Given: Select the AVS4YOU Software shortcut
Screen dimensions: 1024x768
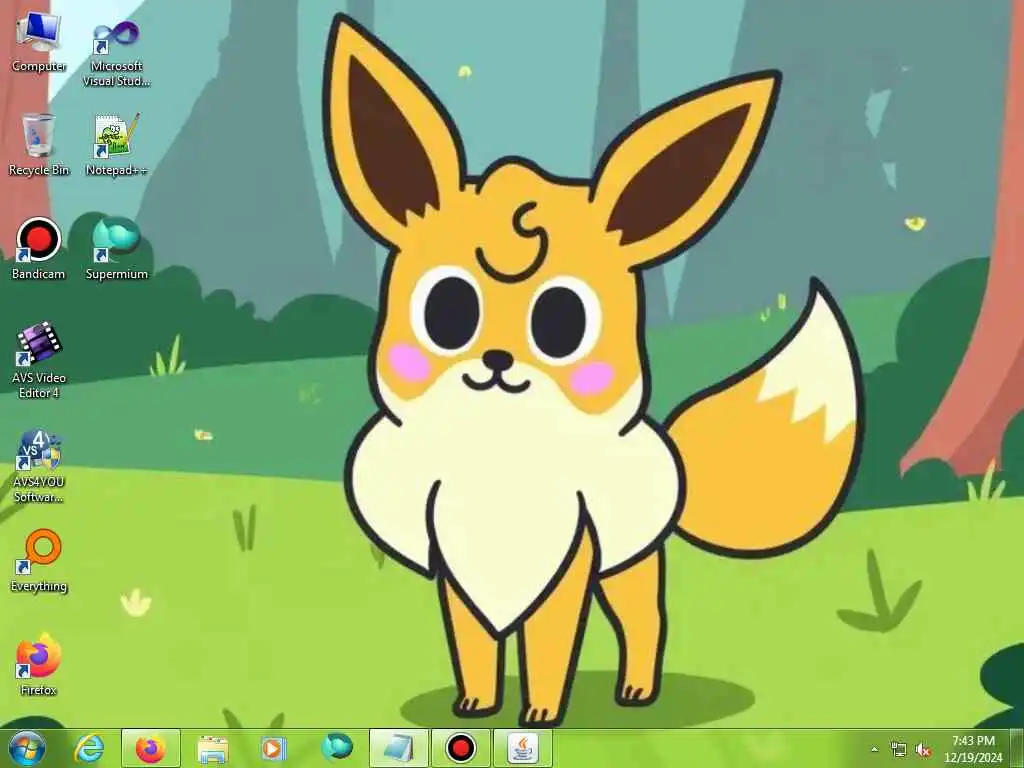Looking at the screenshot, I should tap(39, 466).
